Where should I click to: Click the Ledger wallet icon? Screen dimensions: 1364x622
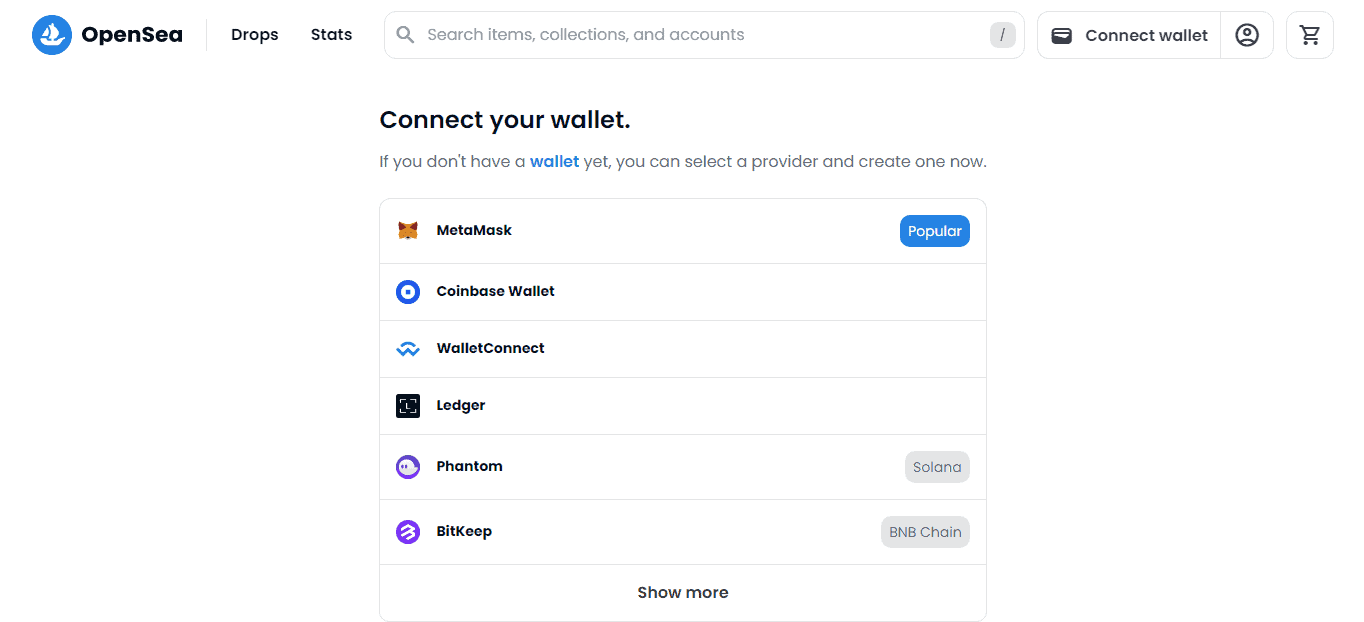click(408, 405)
